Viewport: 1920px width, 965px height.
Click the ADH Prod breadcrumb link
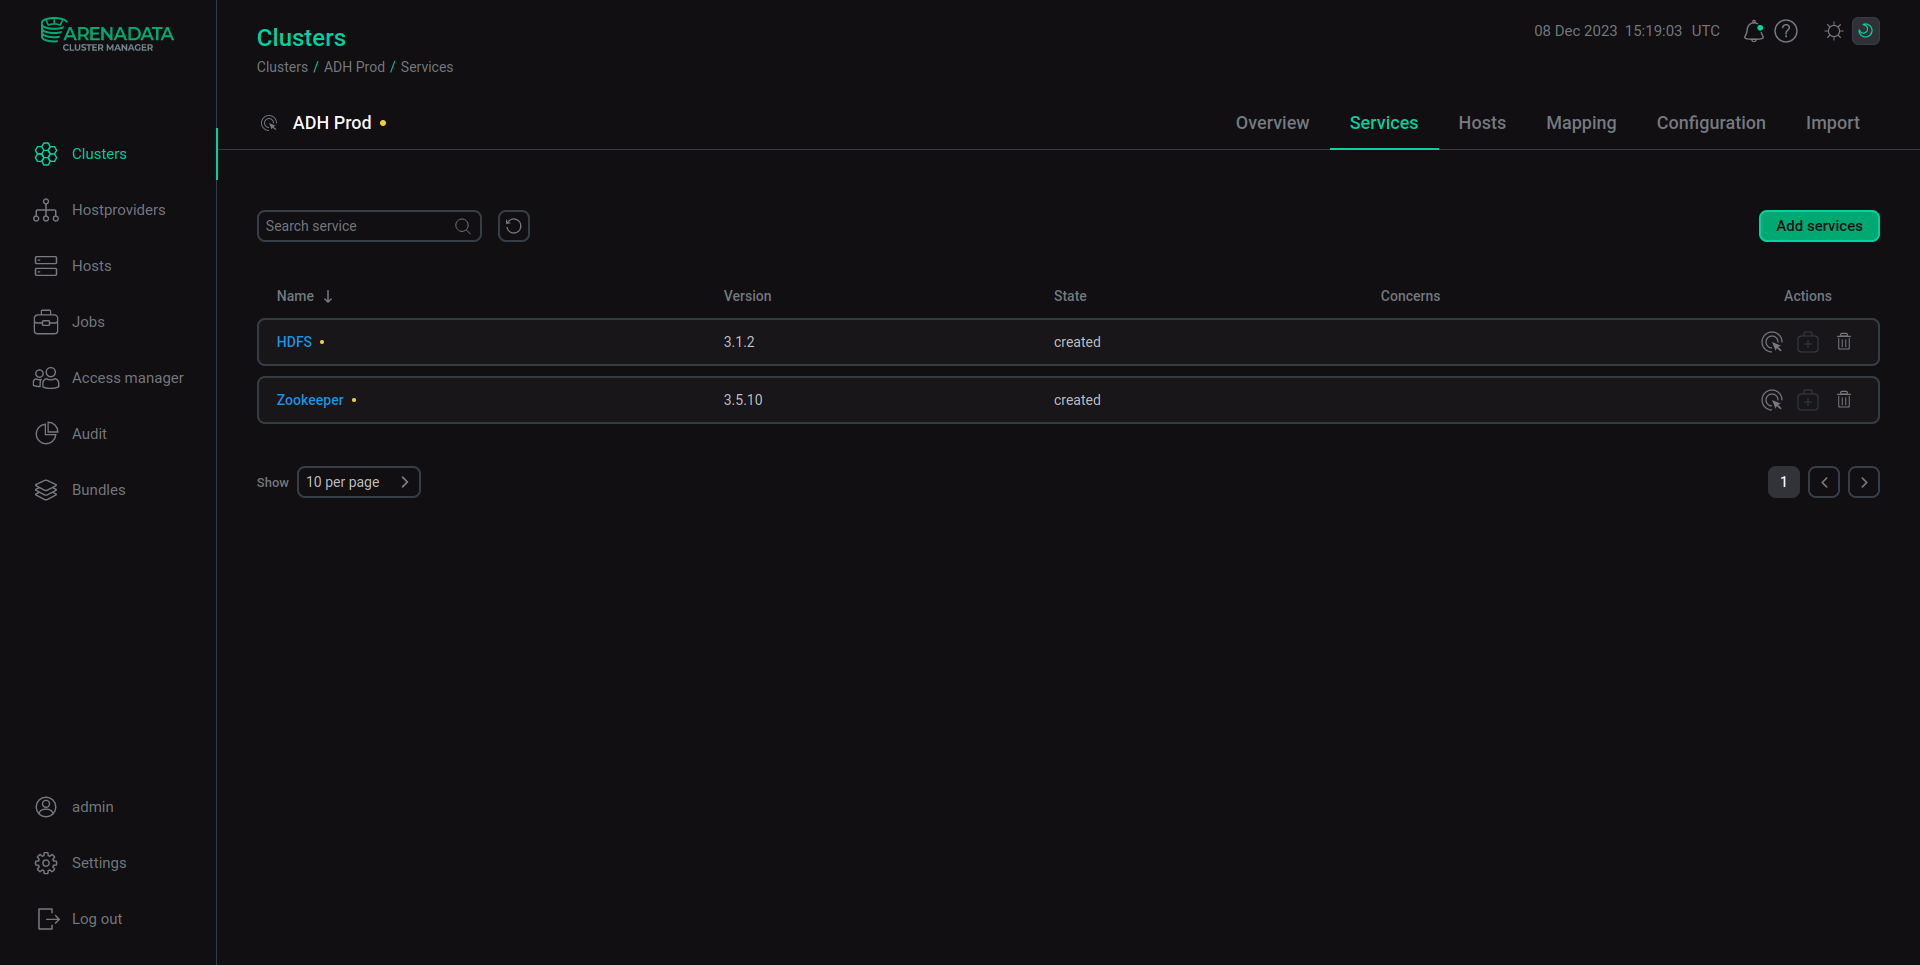pyautogui.click(x=354, y=67)
